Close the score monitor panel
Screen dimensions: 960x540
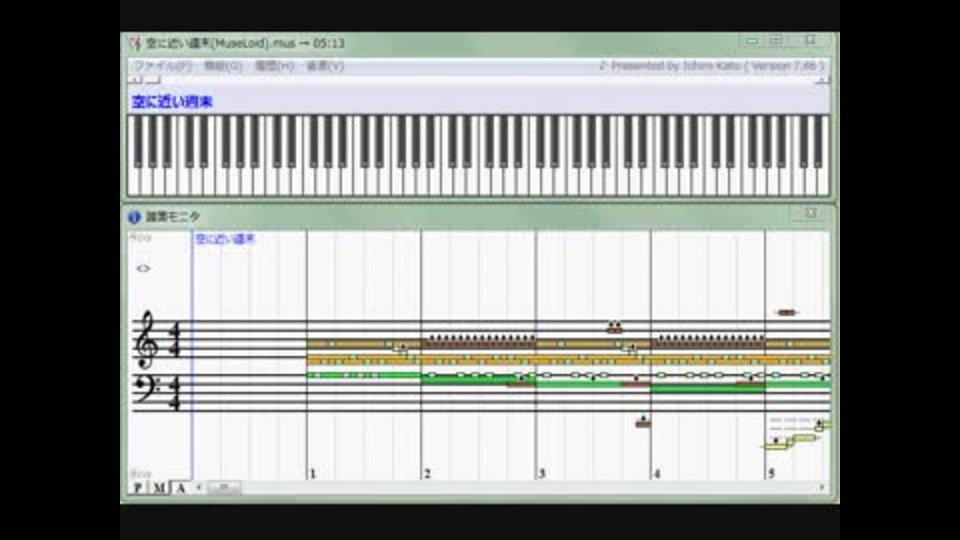[811, 213]
